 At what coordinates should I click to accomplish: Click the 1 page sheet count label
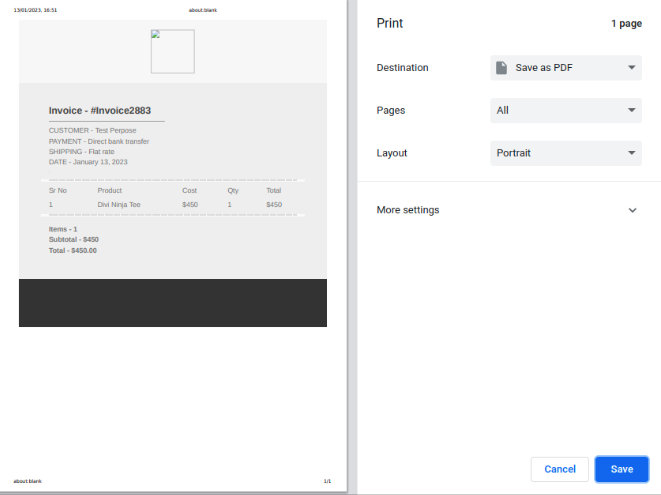click(x=626, y=23)
